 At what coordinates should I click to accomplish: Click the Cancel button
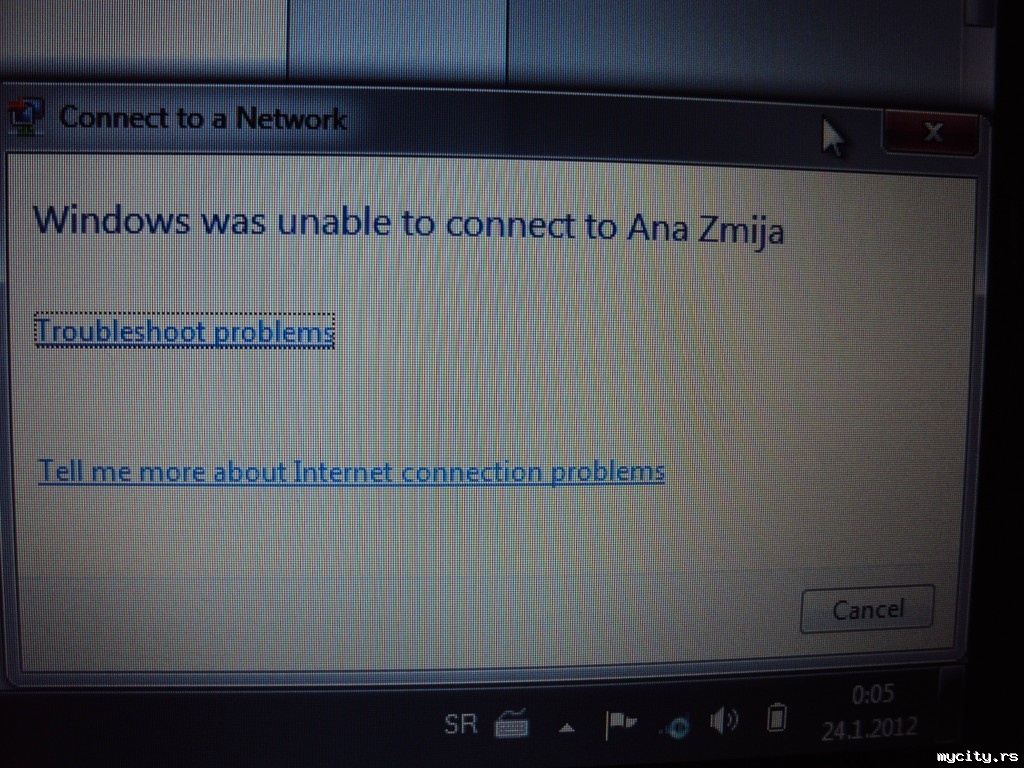tap(867, 609)
